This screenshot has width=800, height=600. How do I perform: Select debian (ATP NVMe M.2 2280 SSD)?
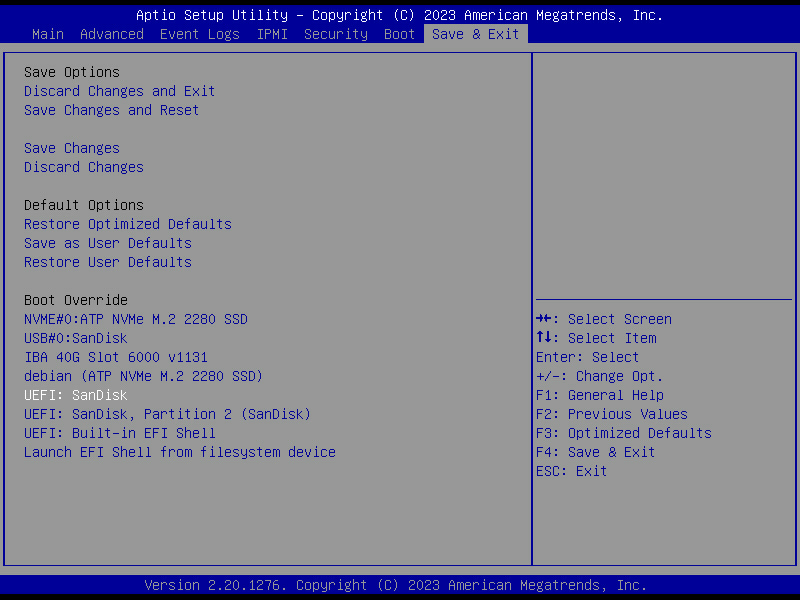tap(143, 377)
